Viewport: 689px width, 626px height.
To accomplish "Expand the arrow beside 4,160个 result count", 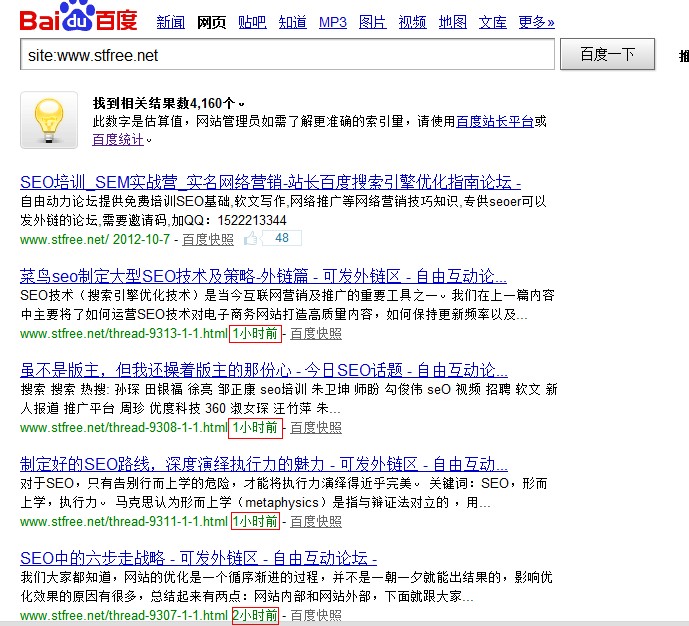I will [242, 104].
